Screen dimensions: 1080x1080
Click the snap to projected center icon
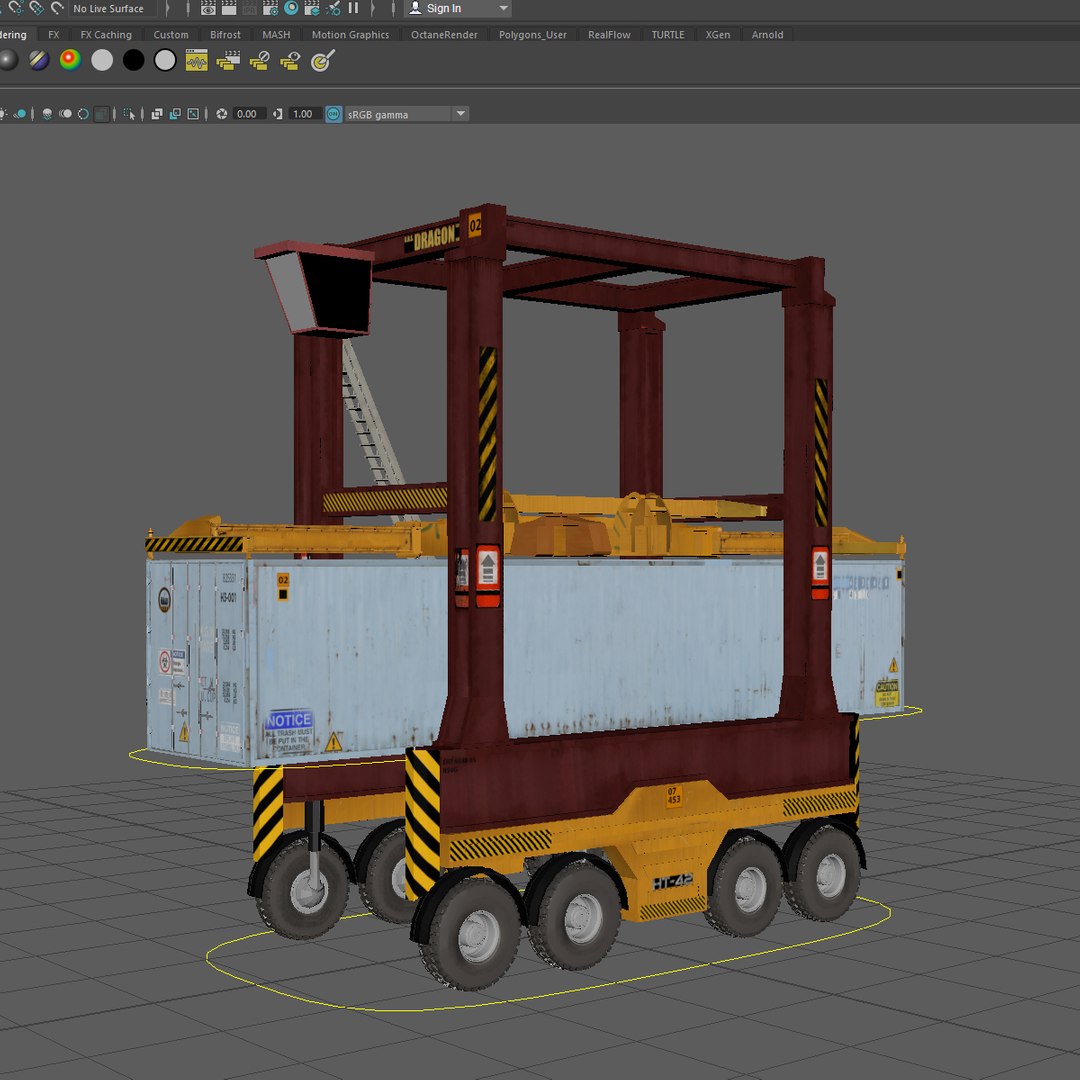[x=36, y=8]
